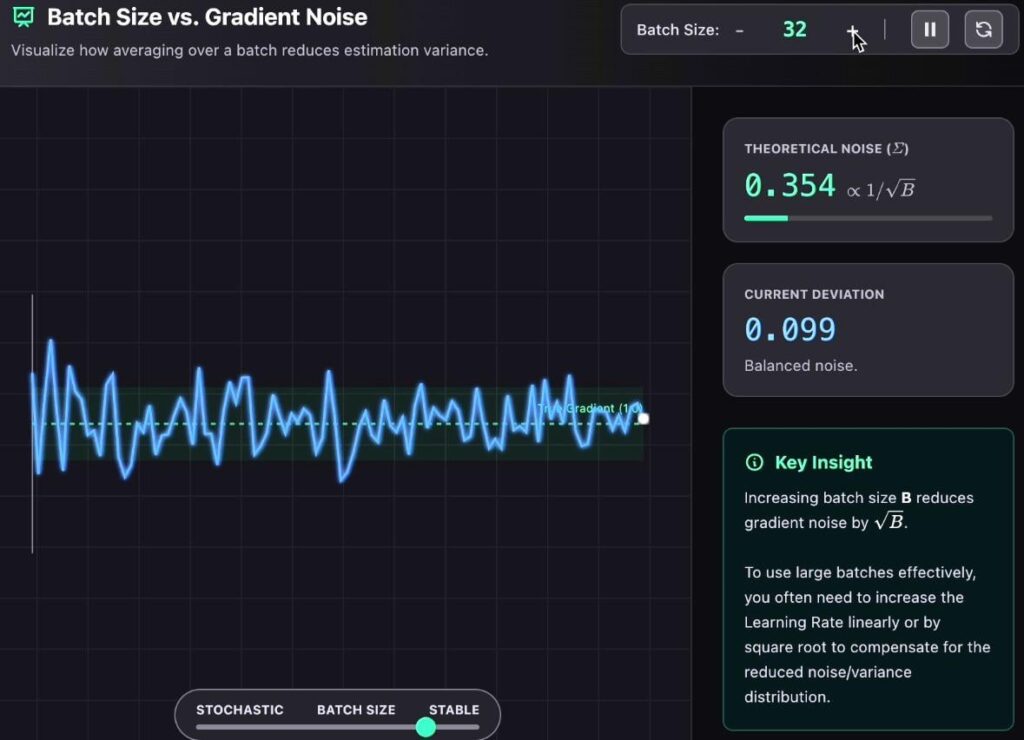Viewport: 1024px width, 740px height.
Task: Select the STOCHASTIC label
Action: point(240,710)
